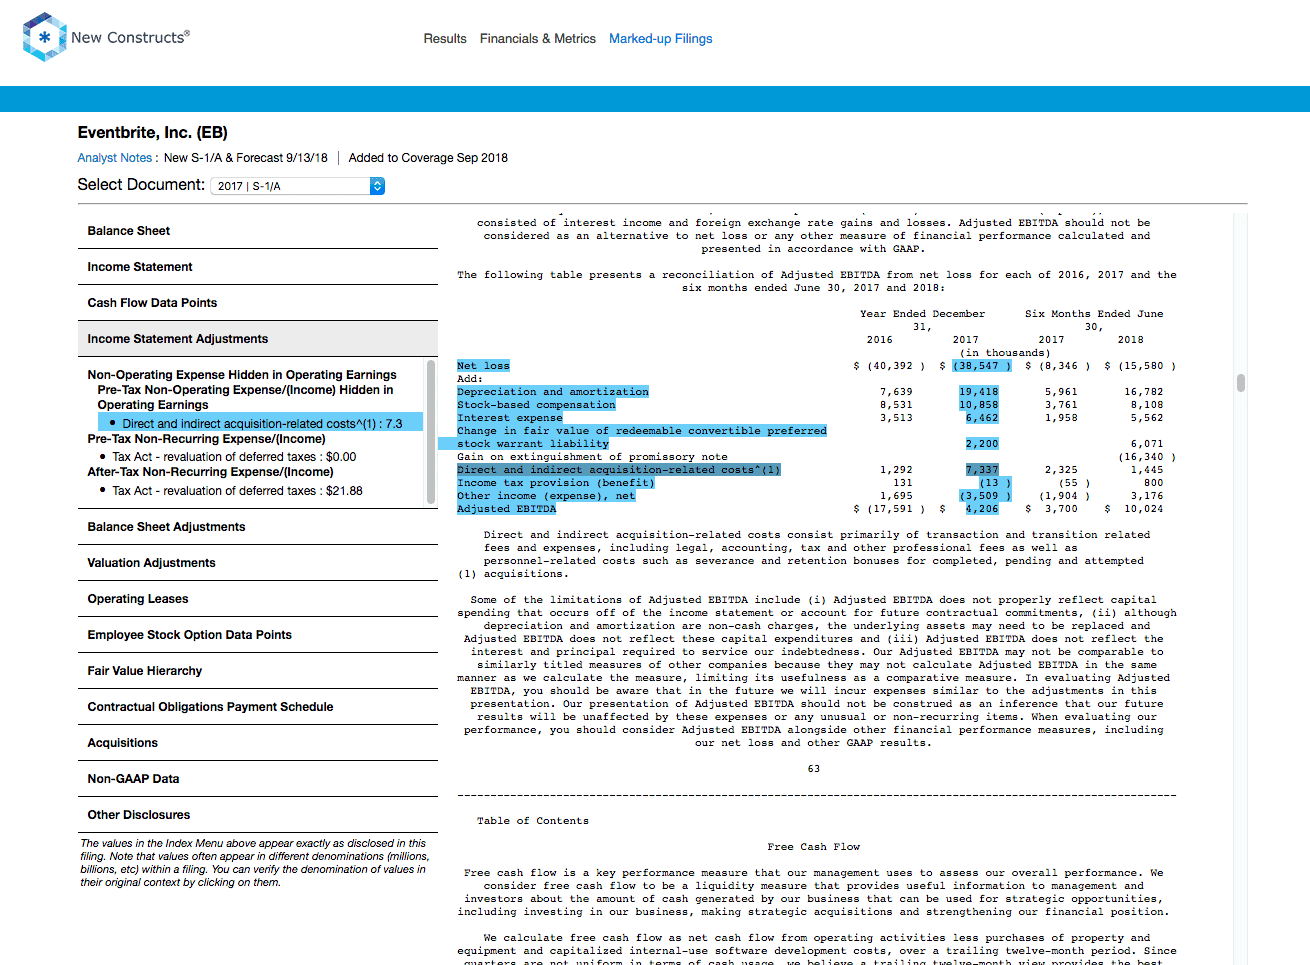1310x965 pixels.
Task: Expand the Balance Sheet Adjustments section
Action: tap(258, 527)
